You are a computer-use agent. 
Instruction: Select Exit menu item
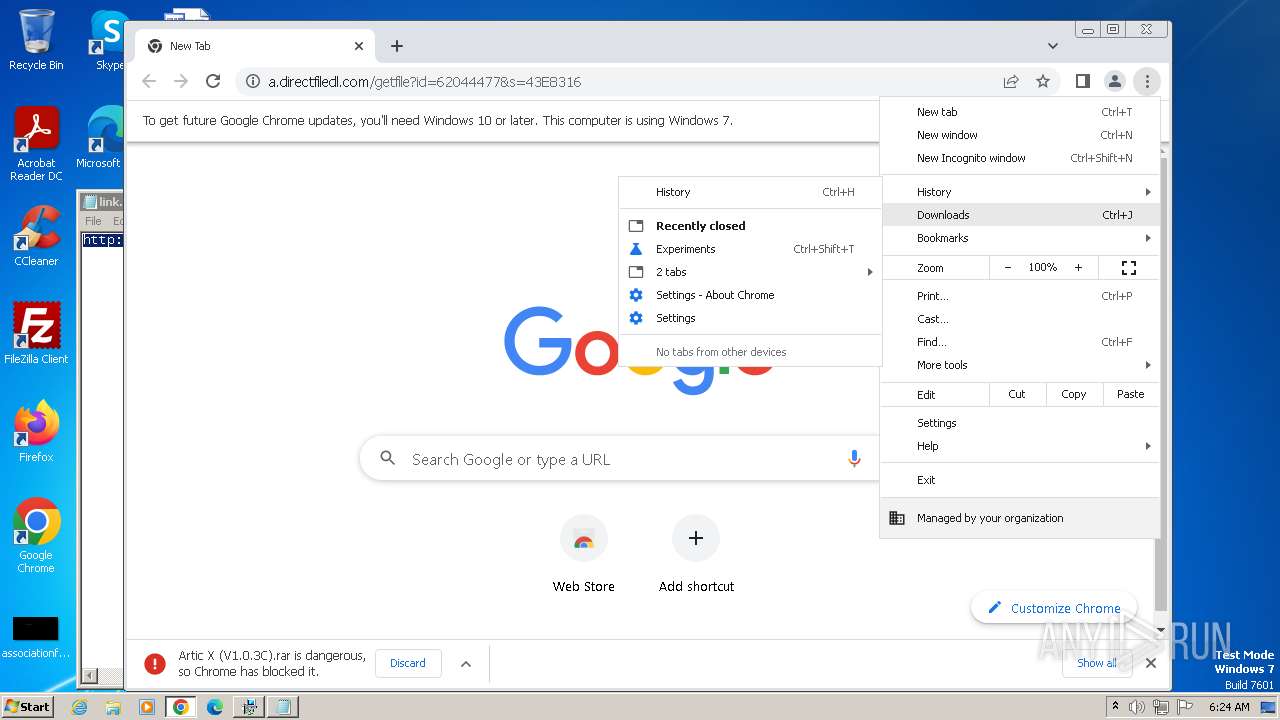1020,480
